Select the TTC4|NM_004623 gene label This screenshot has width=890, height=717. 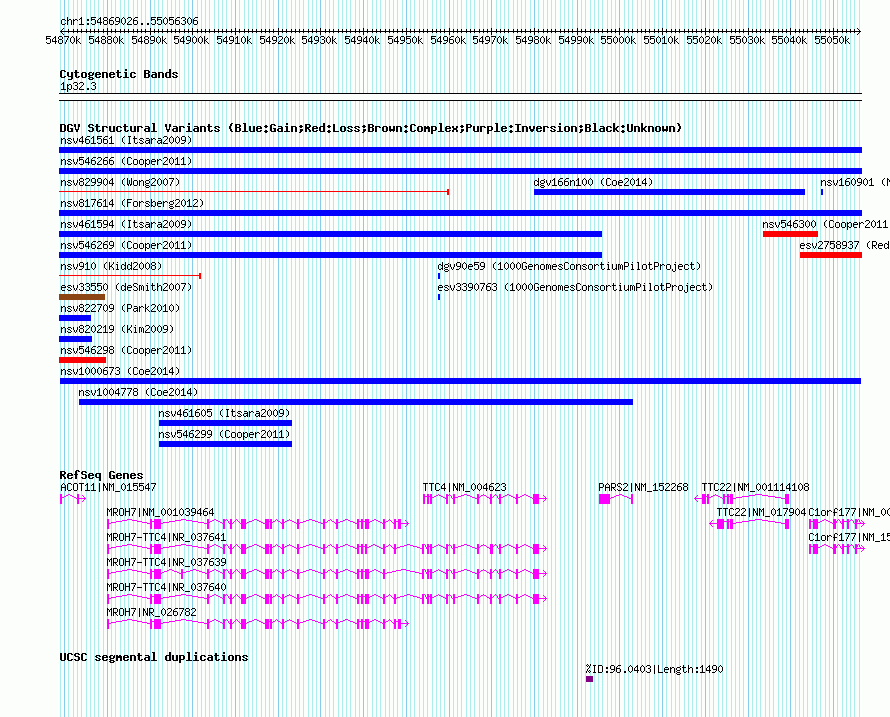(x=464, y=487)
